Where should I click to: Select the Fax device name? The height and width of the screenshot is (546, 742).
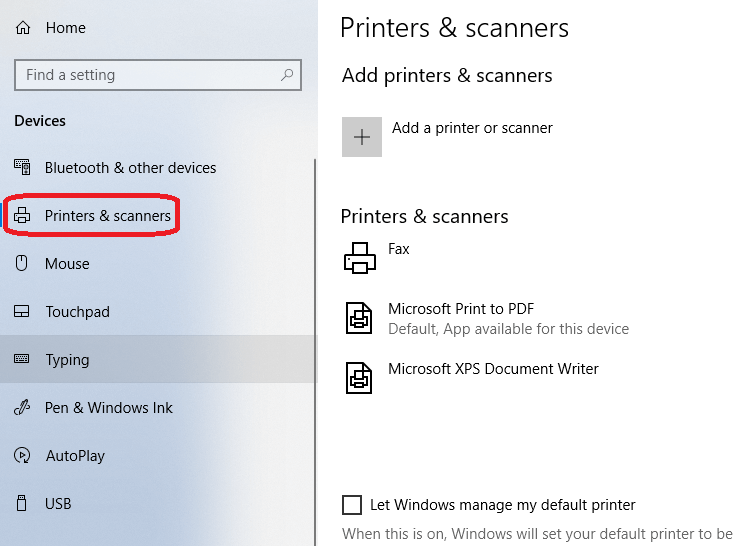tap(399, 249)
